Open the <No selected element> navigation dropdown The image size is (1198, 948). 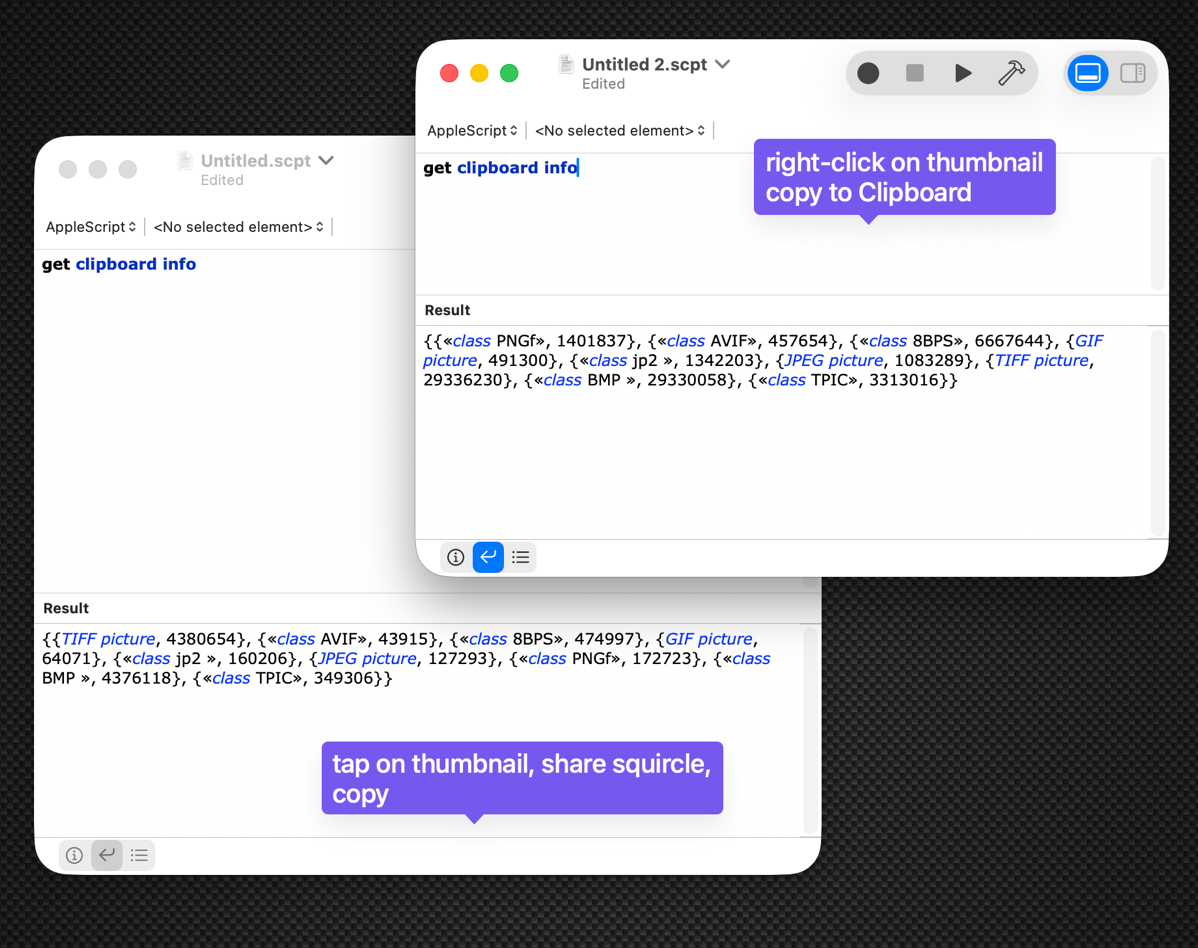click(x=619, y=130)
